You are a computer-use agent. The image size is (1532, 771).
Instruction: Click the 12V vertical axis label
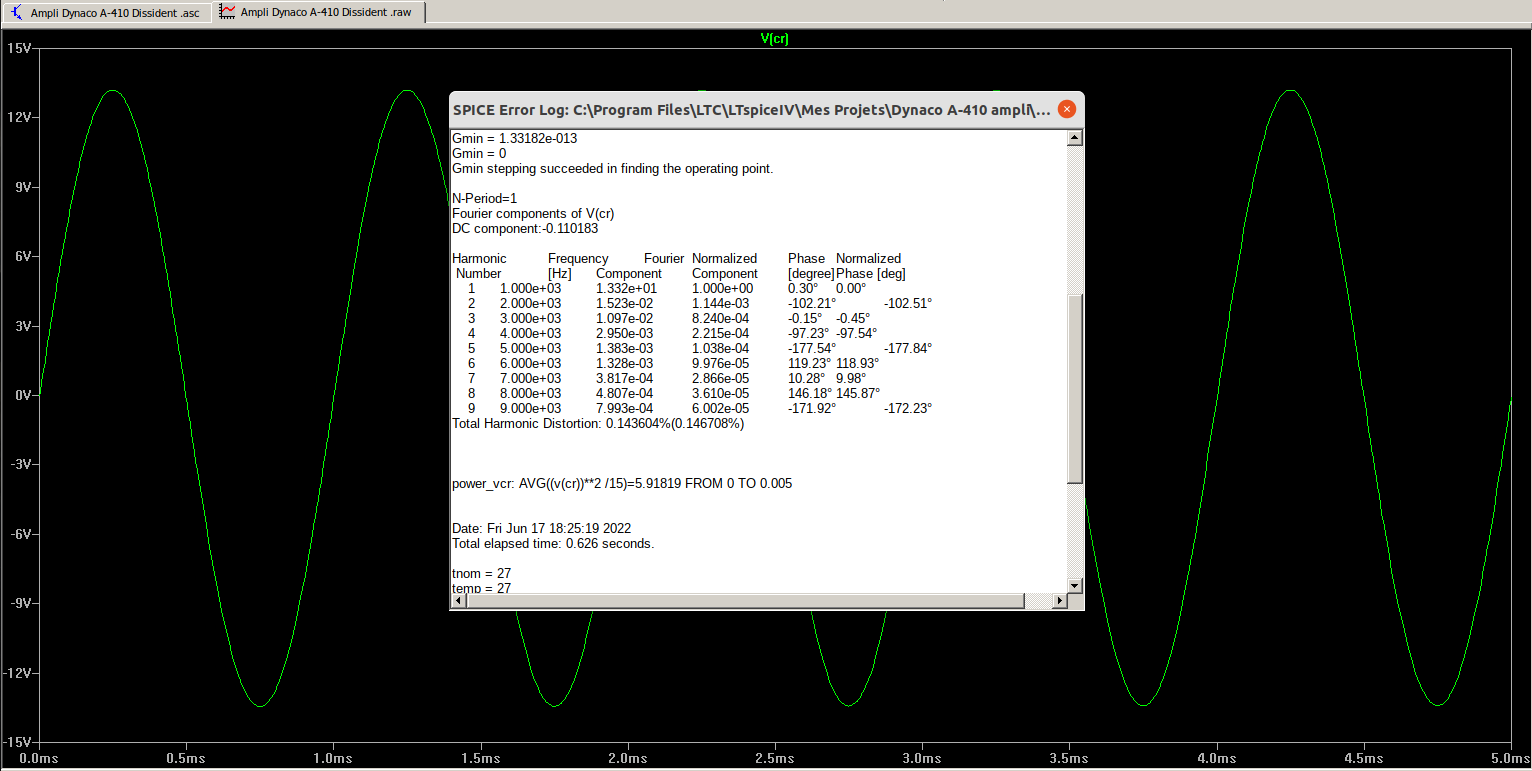(x=18, y=117)
